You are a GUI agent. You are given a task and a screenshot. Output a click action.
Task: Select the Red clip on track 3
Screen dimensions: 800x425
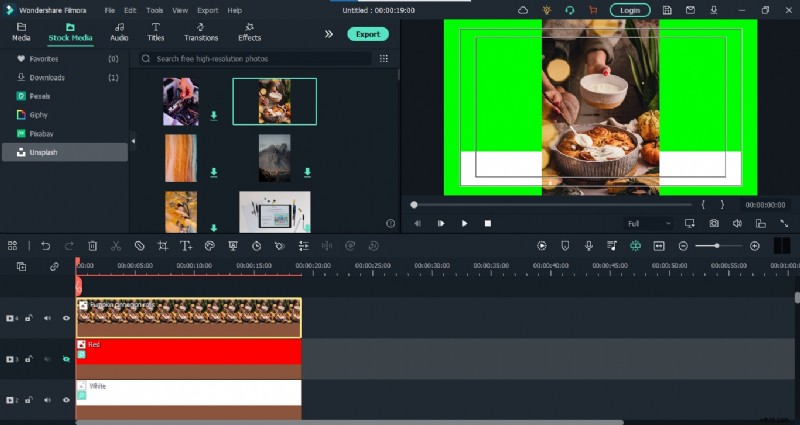coord(189,359)
